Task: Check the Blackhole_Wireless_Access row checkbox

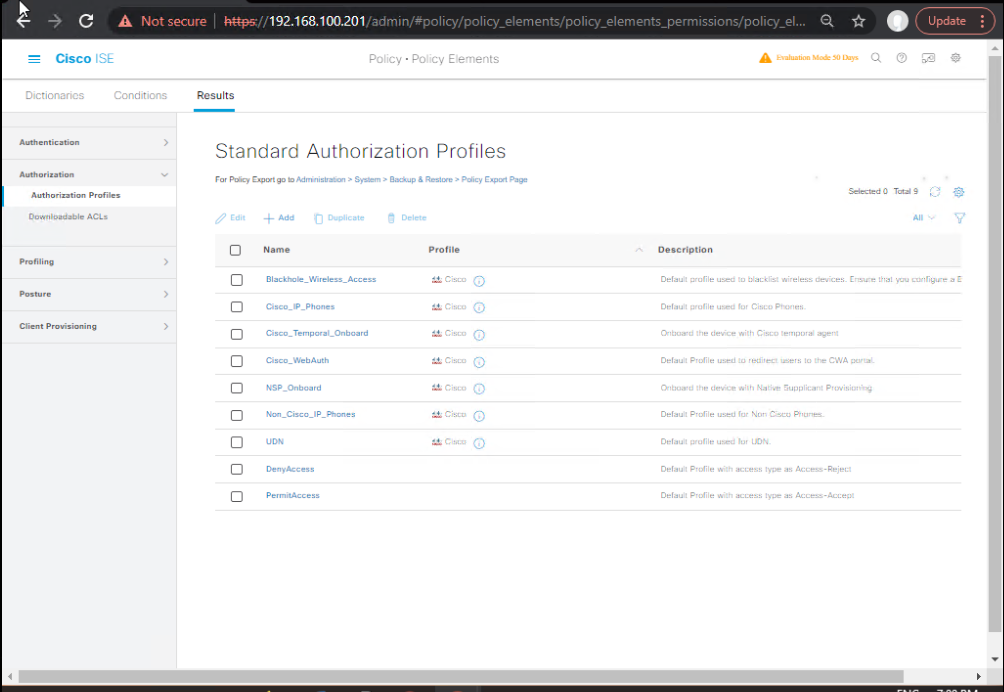Action: point(237,280)
